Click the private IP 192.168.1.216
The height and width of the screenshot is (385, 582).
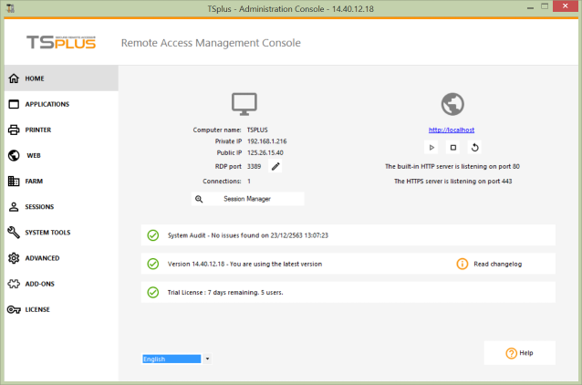(267, 141)
